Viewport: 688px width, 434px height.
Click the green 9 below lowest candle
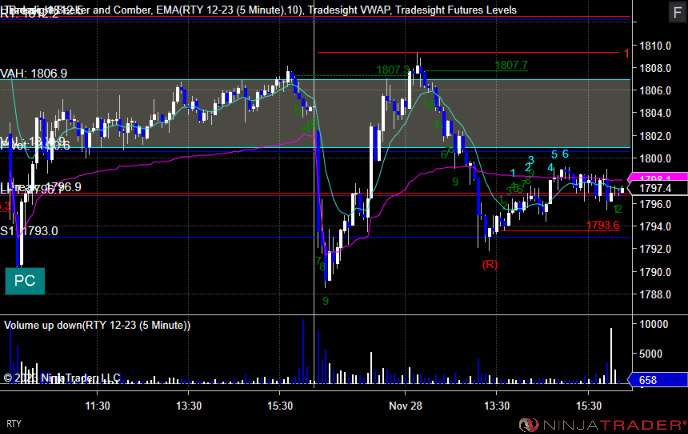coord(326,301)
